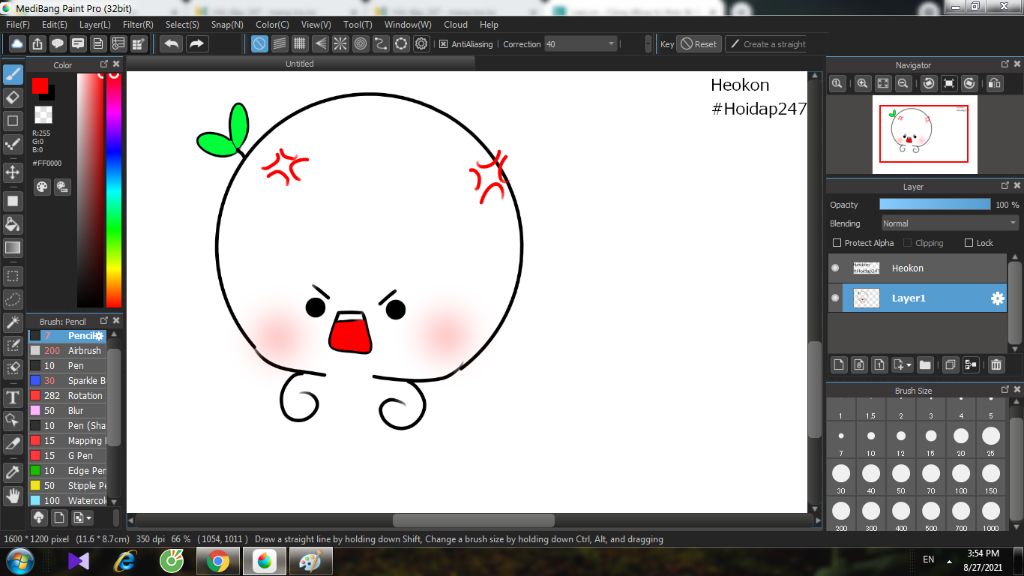Viewport: 1024px width, 576px height.
Task: Click the Windows Start button
Action: click(x=19, y=562)
